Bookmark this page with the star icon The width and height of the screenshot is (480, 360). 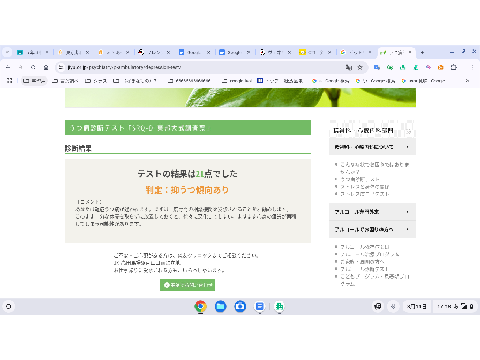pyautogui.click(x=360, y=67)
